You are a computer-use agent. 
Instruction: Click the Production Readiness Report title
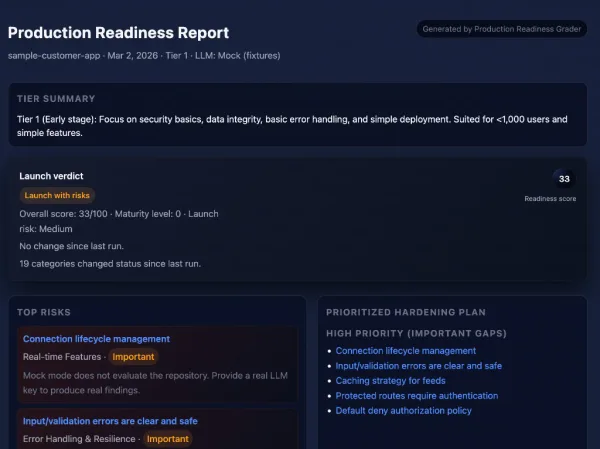[118, 33]
